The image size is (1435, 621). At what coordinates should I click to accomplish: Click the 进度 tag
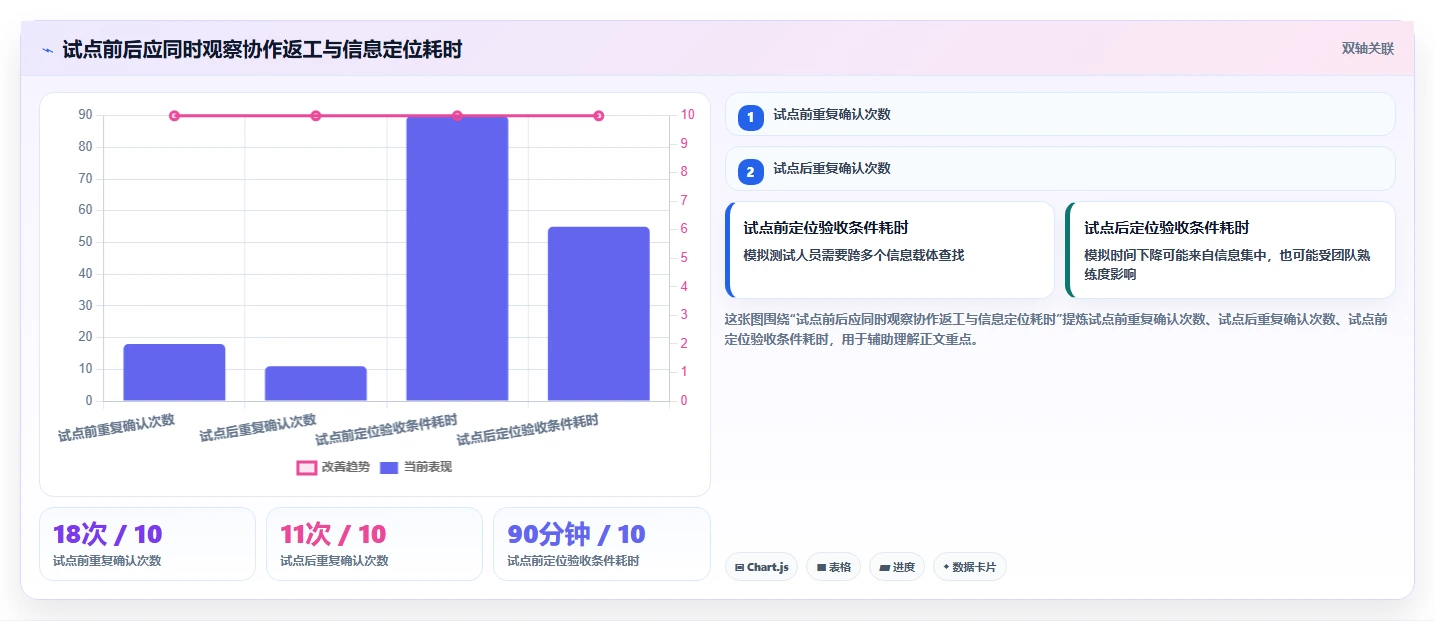click(897, 567)
